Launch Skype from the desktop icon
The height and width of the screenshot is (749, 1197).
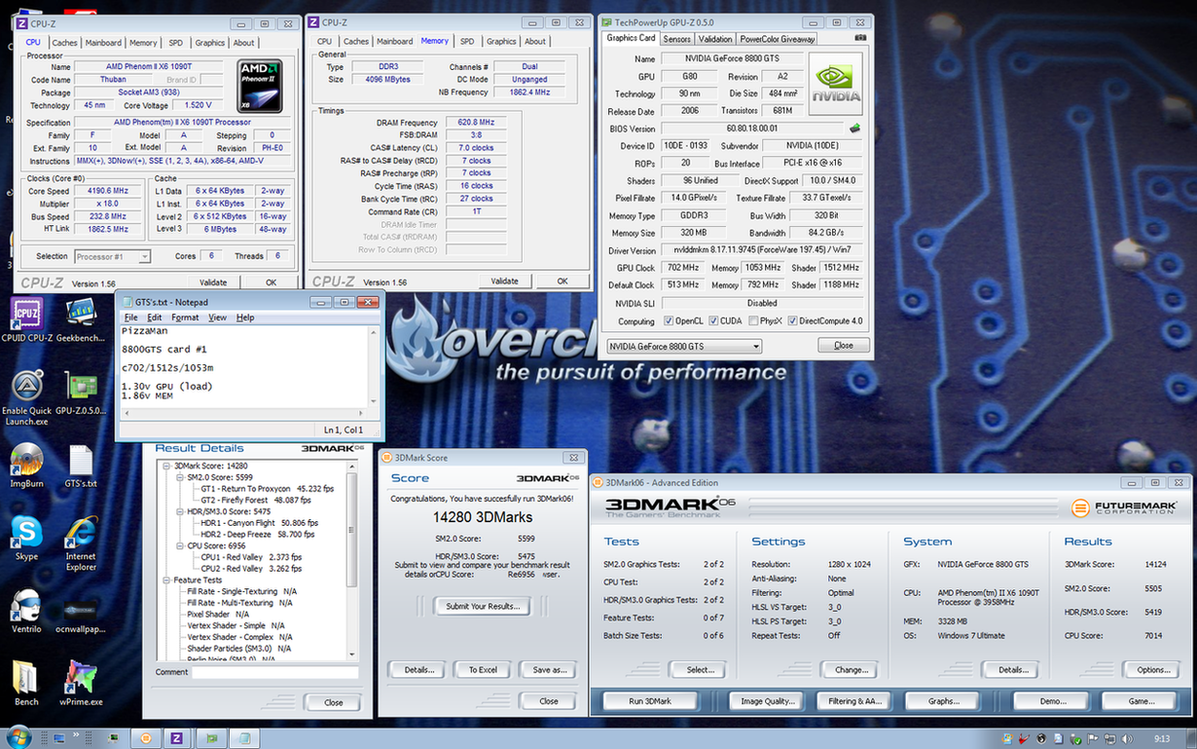pyautogui.click(x=27, y=538)
